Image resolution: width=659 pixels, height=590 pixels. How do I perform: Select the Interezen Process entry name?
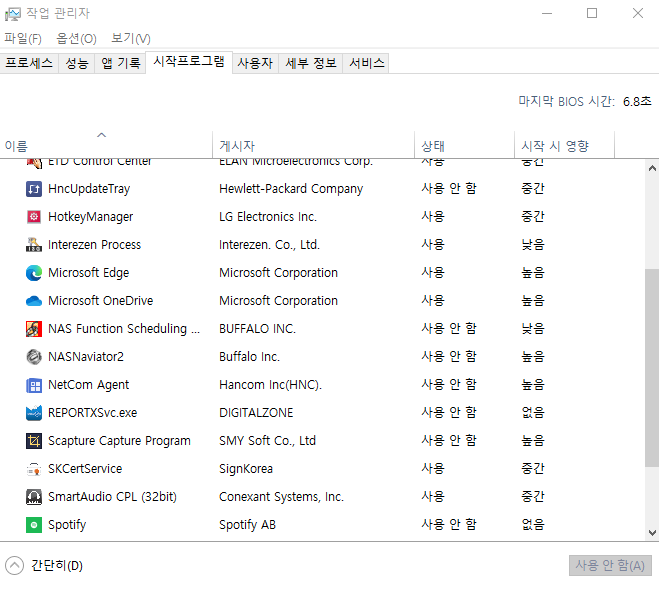[x=95, y=245]
